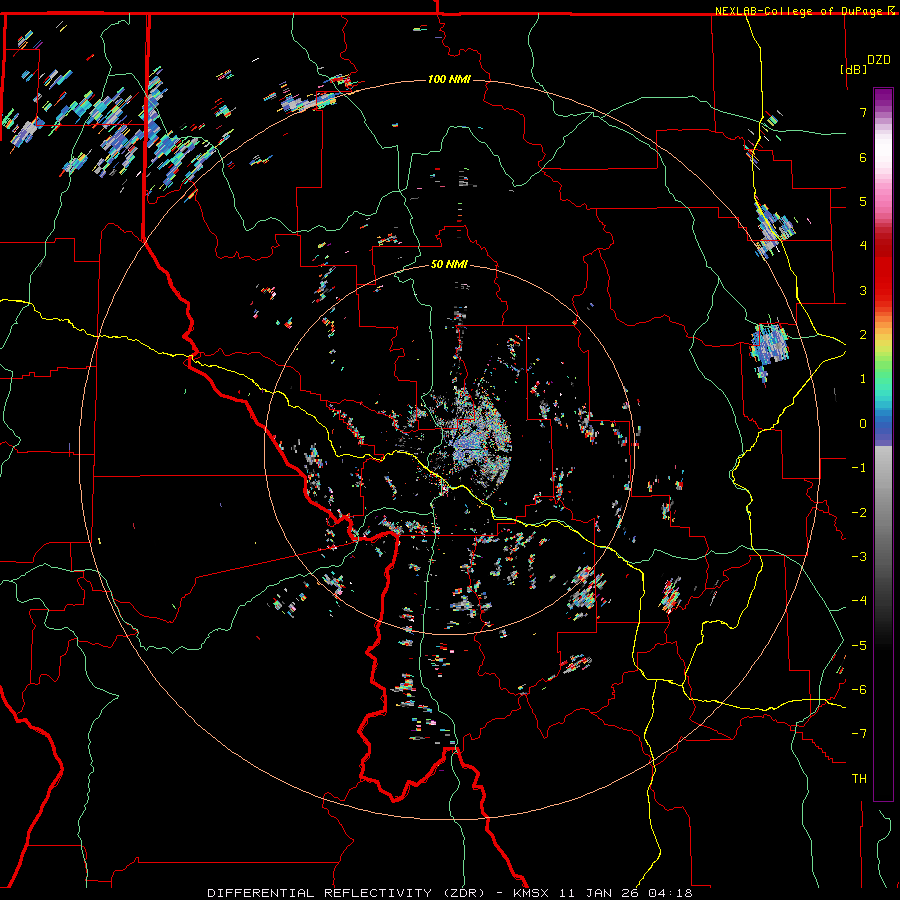Screen dimensions: 900x900
Task: Pick the -6 label on the scale
Action: coord(859,690)
